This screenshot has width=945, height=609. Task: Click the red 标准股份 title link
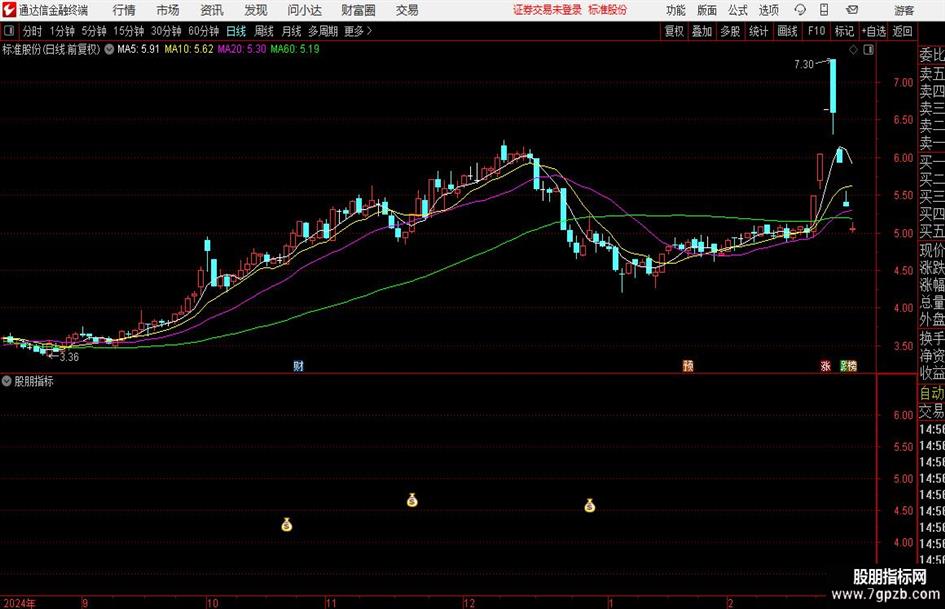coord(608,10)
